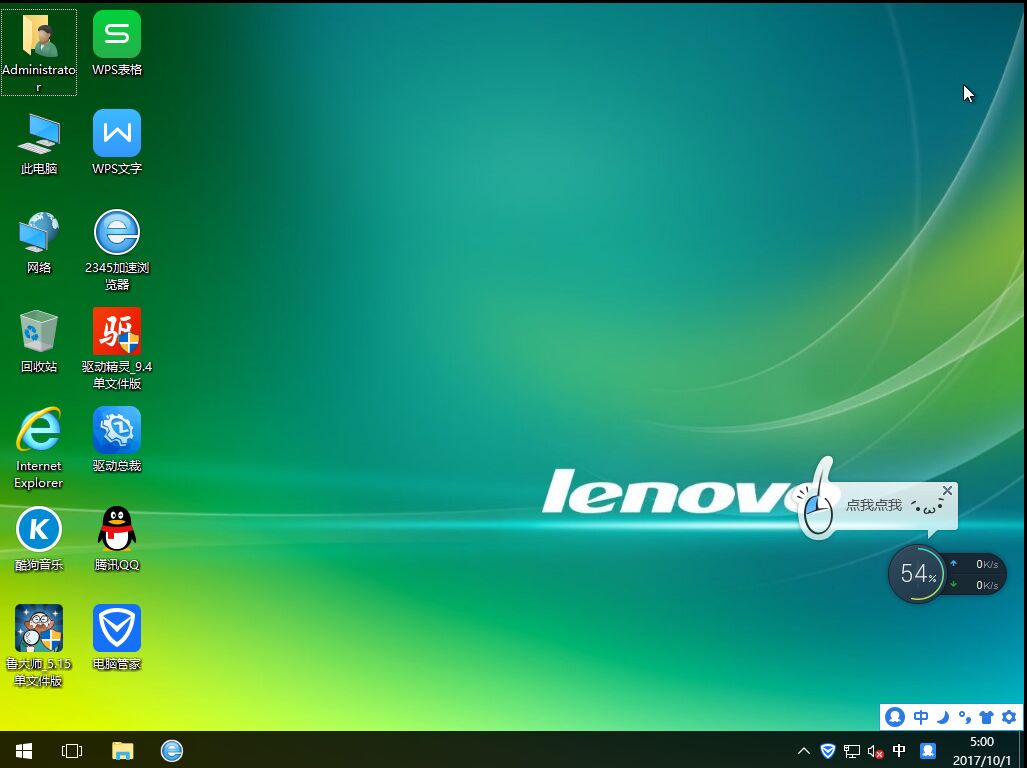Viewport: 1027px width, 768px height.
Task: Open the Windows Start menu
Action: (24, 750)
